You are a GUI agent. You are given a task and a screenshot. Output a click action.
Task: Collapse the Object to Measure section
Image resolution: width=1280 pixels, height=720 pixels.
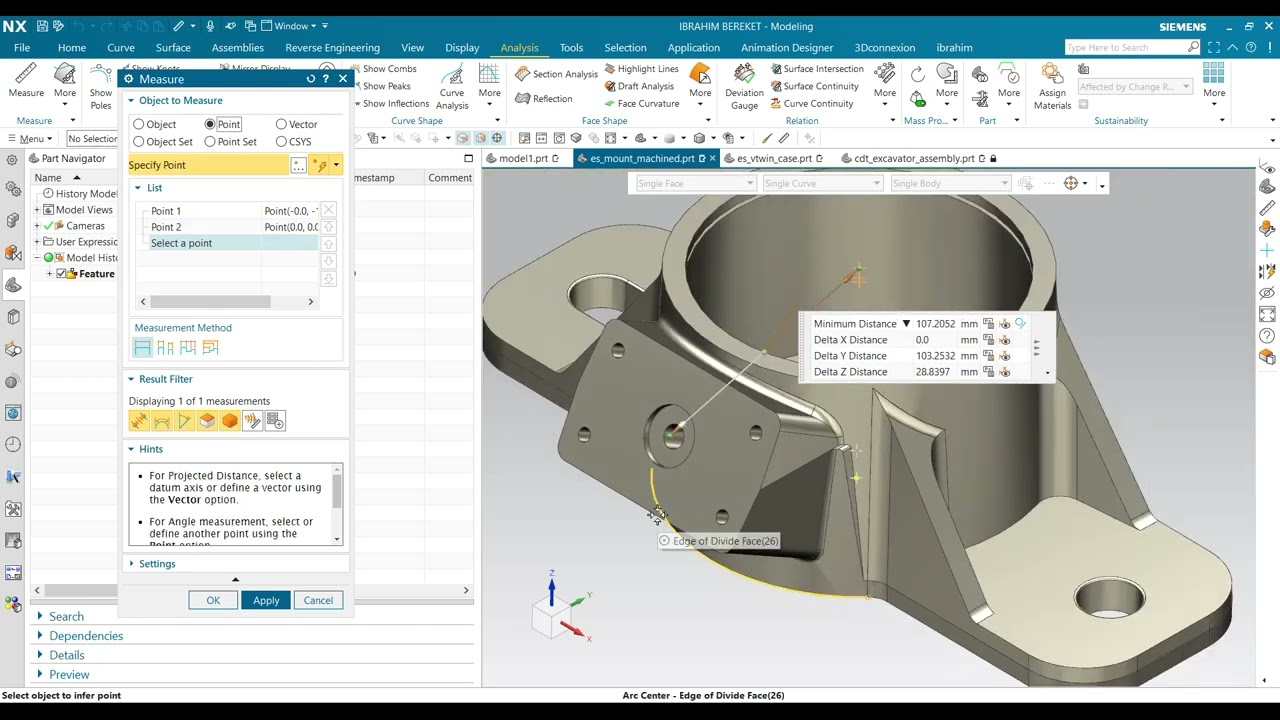coord(131,100)
